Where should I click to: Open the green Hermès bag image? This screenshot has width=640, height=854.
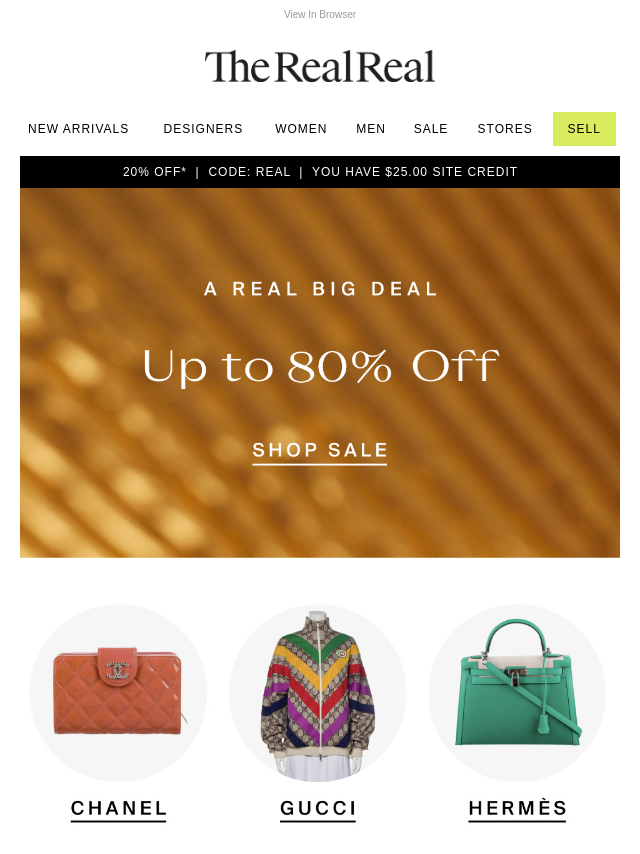point(517,693)
